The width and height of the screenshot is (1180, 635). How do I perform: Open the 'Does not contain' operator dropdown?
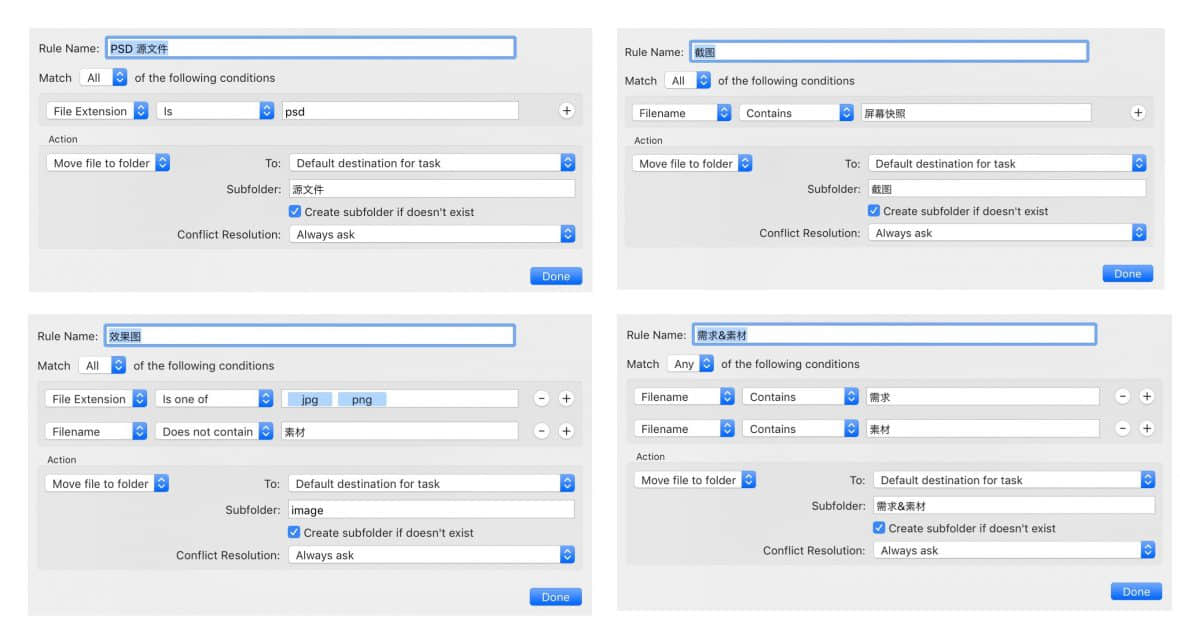214,431
